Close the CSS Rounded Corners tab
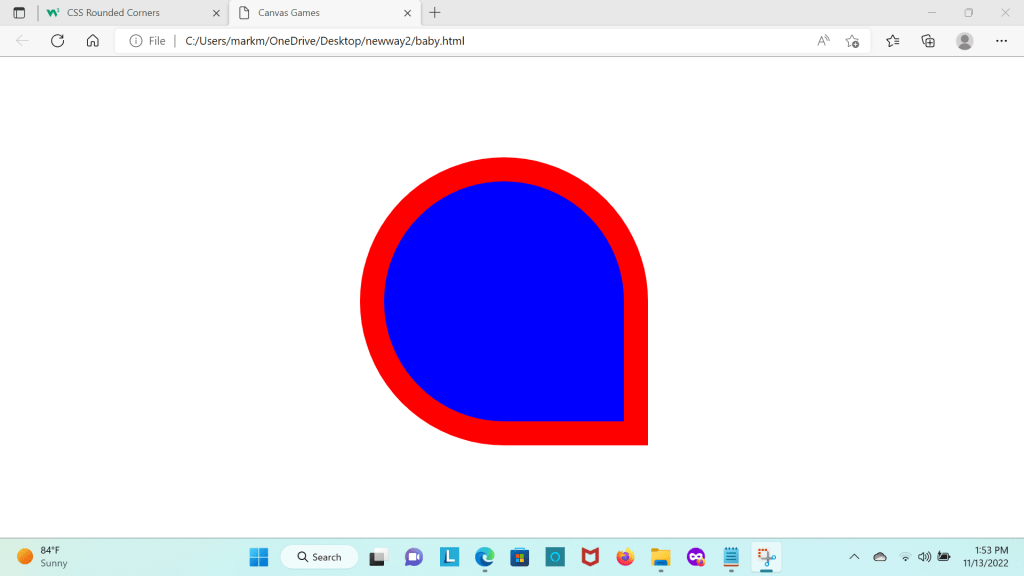This screenshot has width=1024, height=576. click(216, 13)
